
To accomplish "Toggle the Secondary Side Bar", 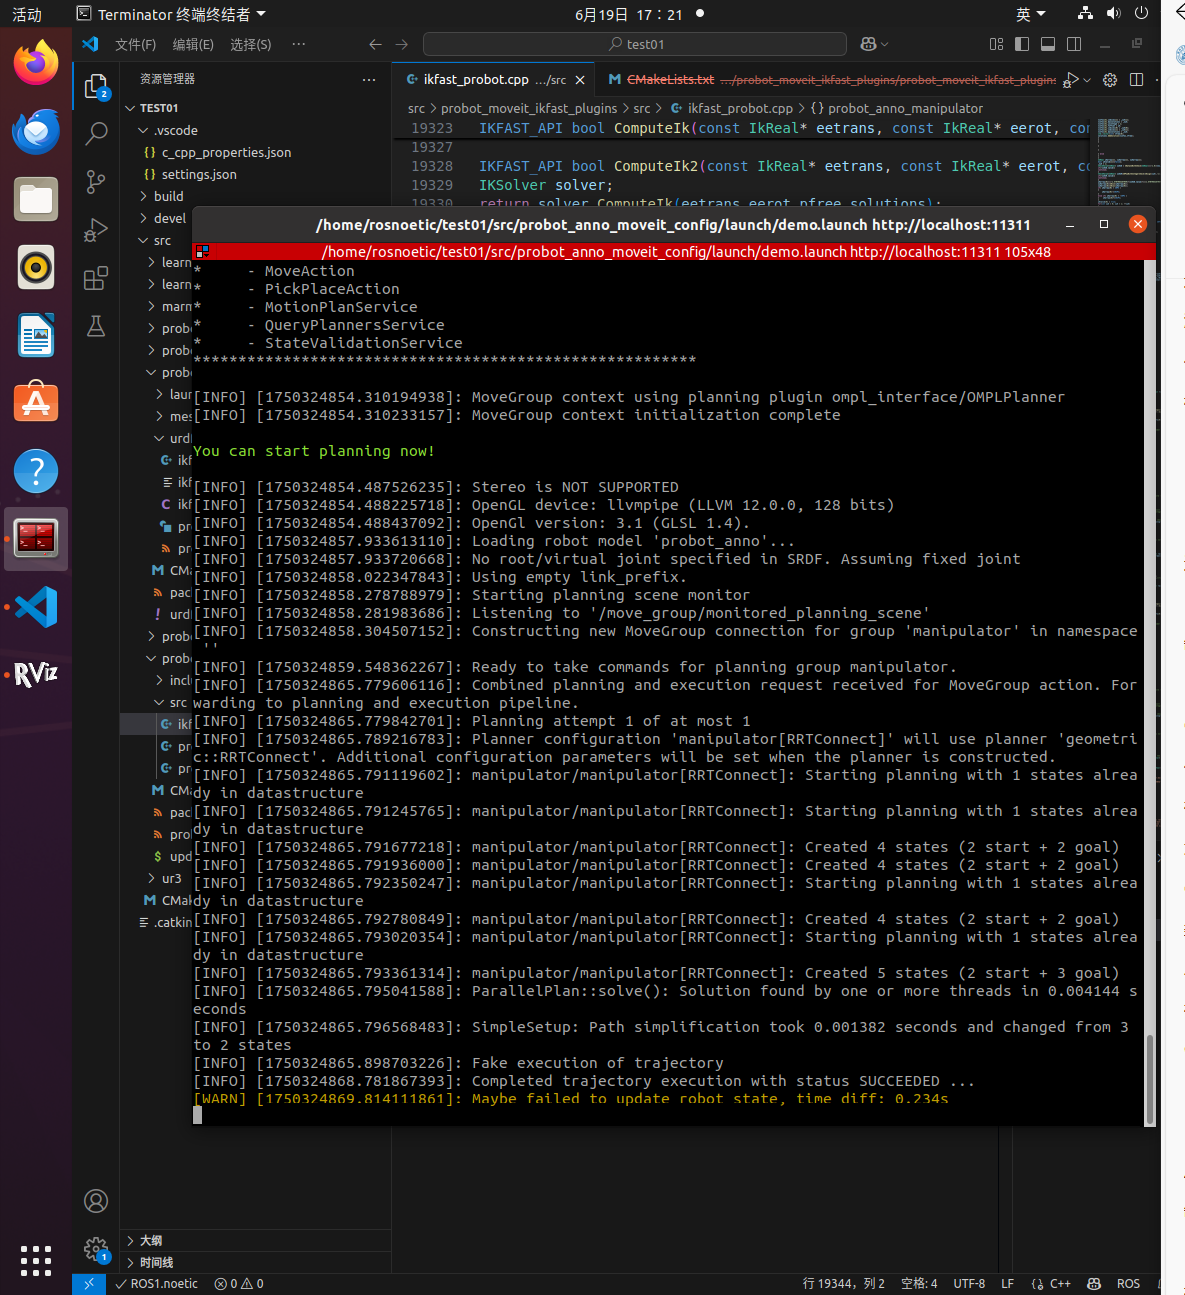I will tap(1072, 44).
